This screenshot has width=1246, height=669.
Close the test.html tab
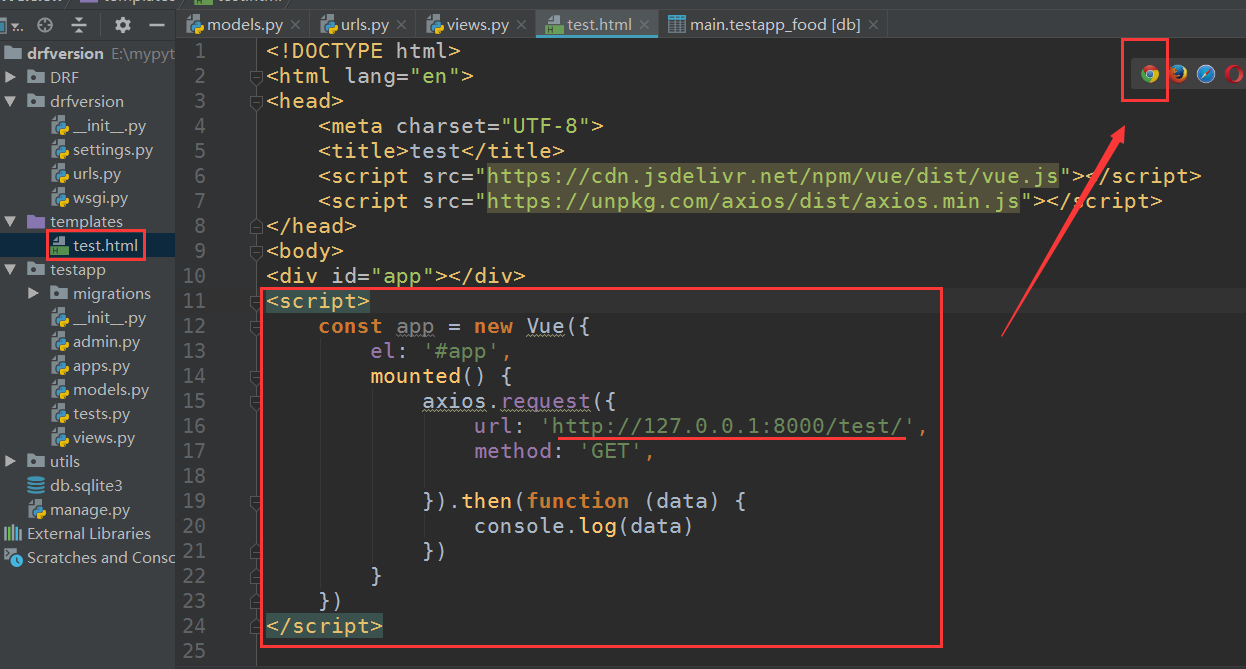[x=645, y=25]
